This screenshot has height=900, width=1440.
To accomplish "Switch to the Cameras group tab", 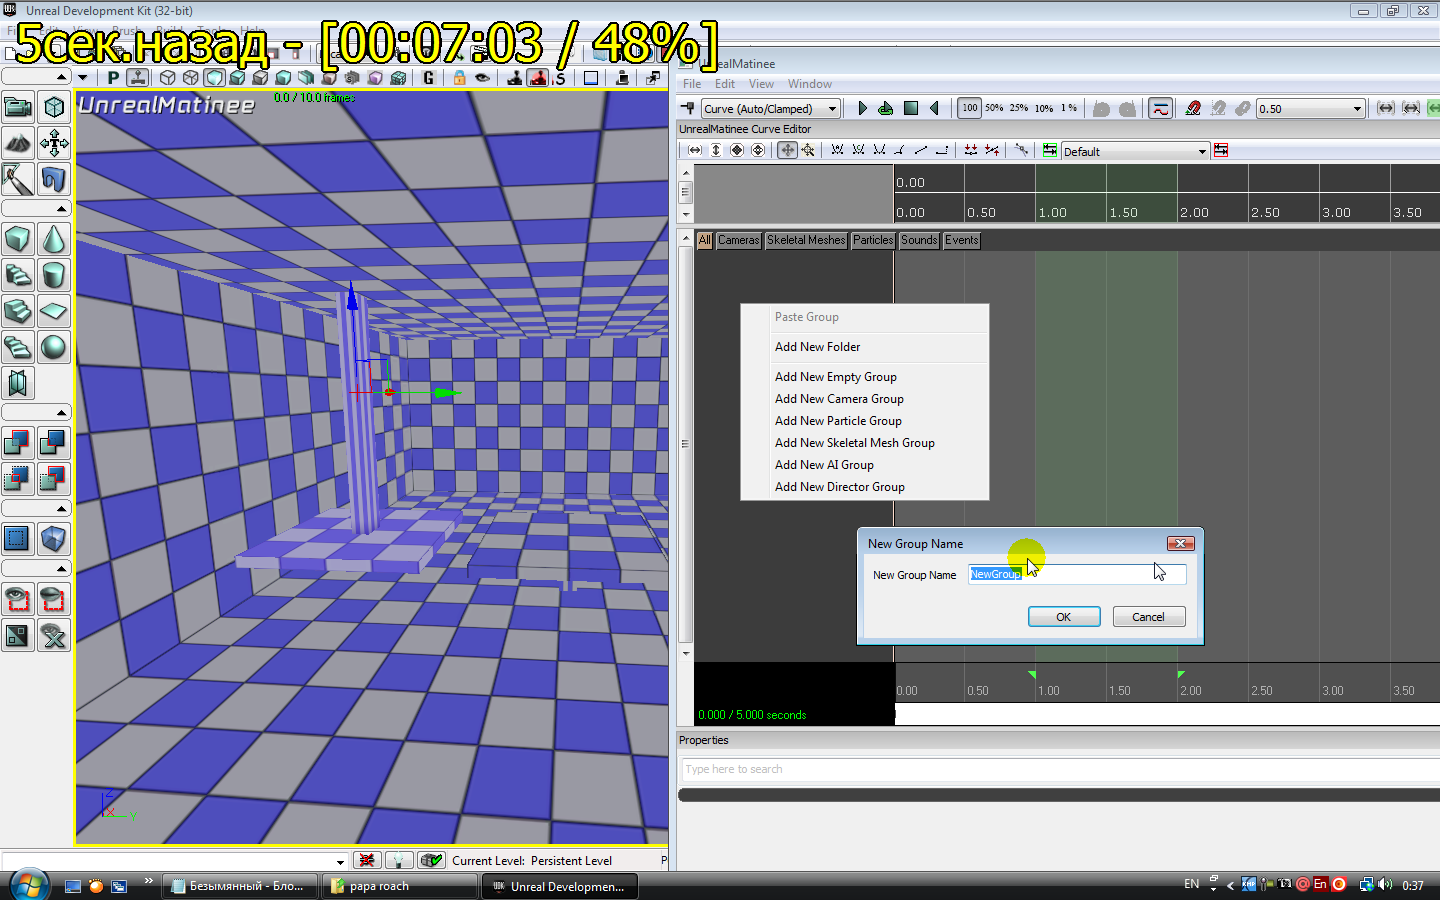I will pyautogui.click(x=738, y=240).
